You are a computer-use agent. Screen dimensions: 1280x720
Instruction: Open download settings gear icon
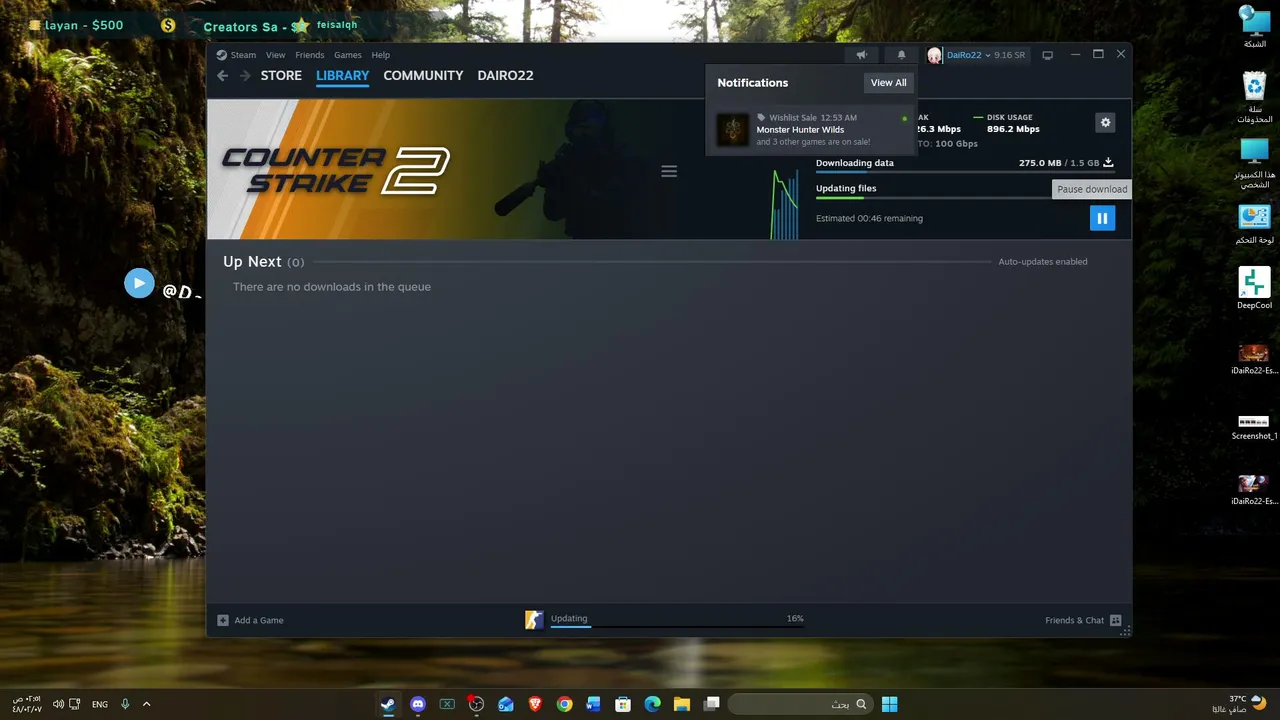(1105, 122)
